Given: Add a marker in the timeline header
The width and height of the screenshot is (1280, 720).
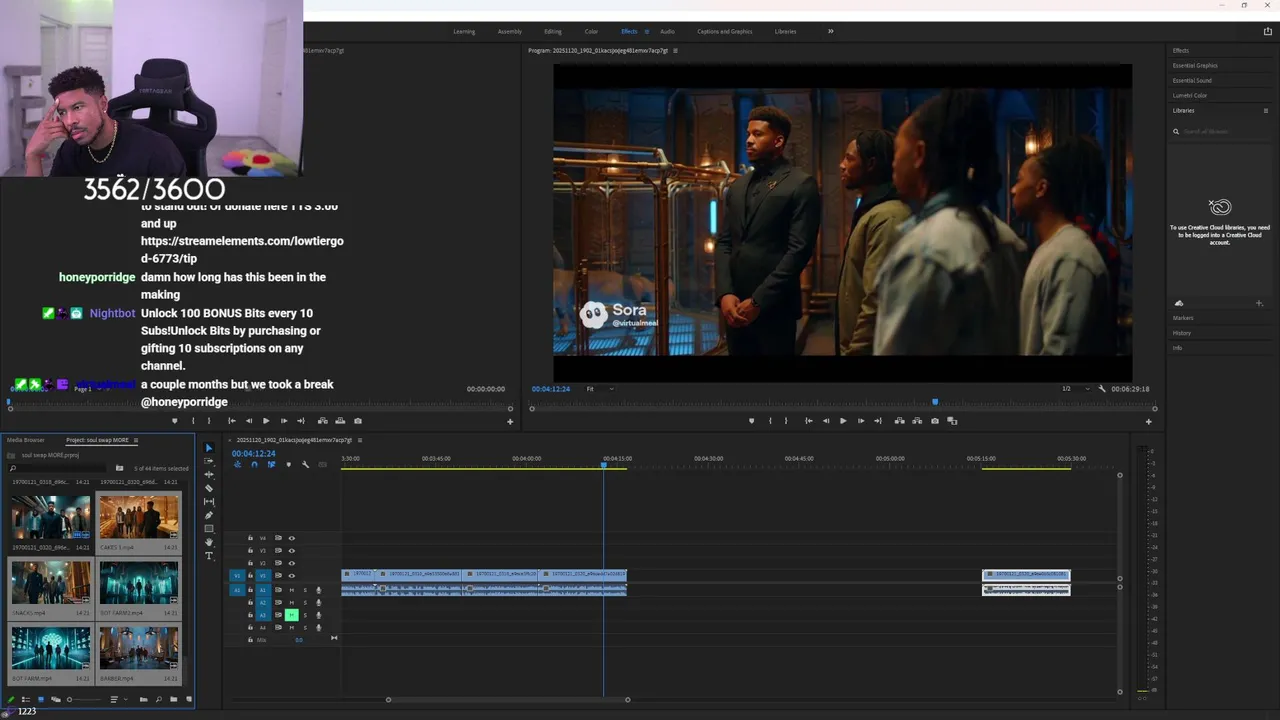Looking at the screenshot, I should pos(288,464).
